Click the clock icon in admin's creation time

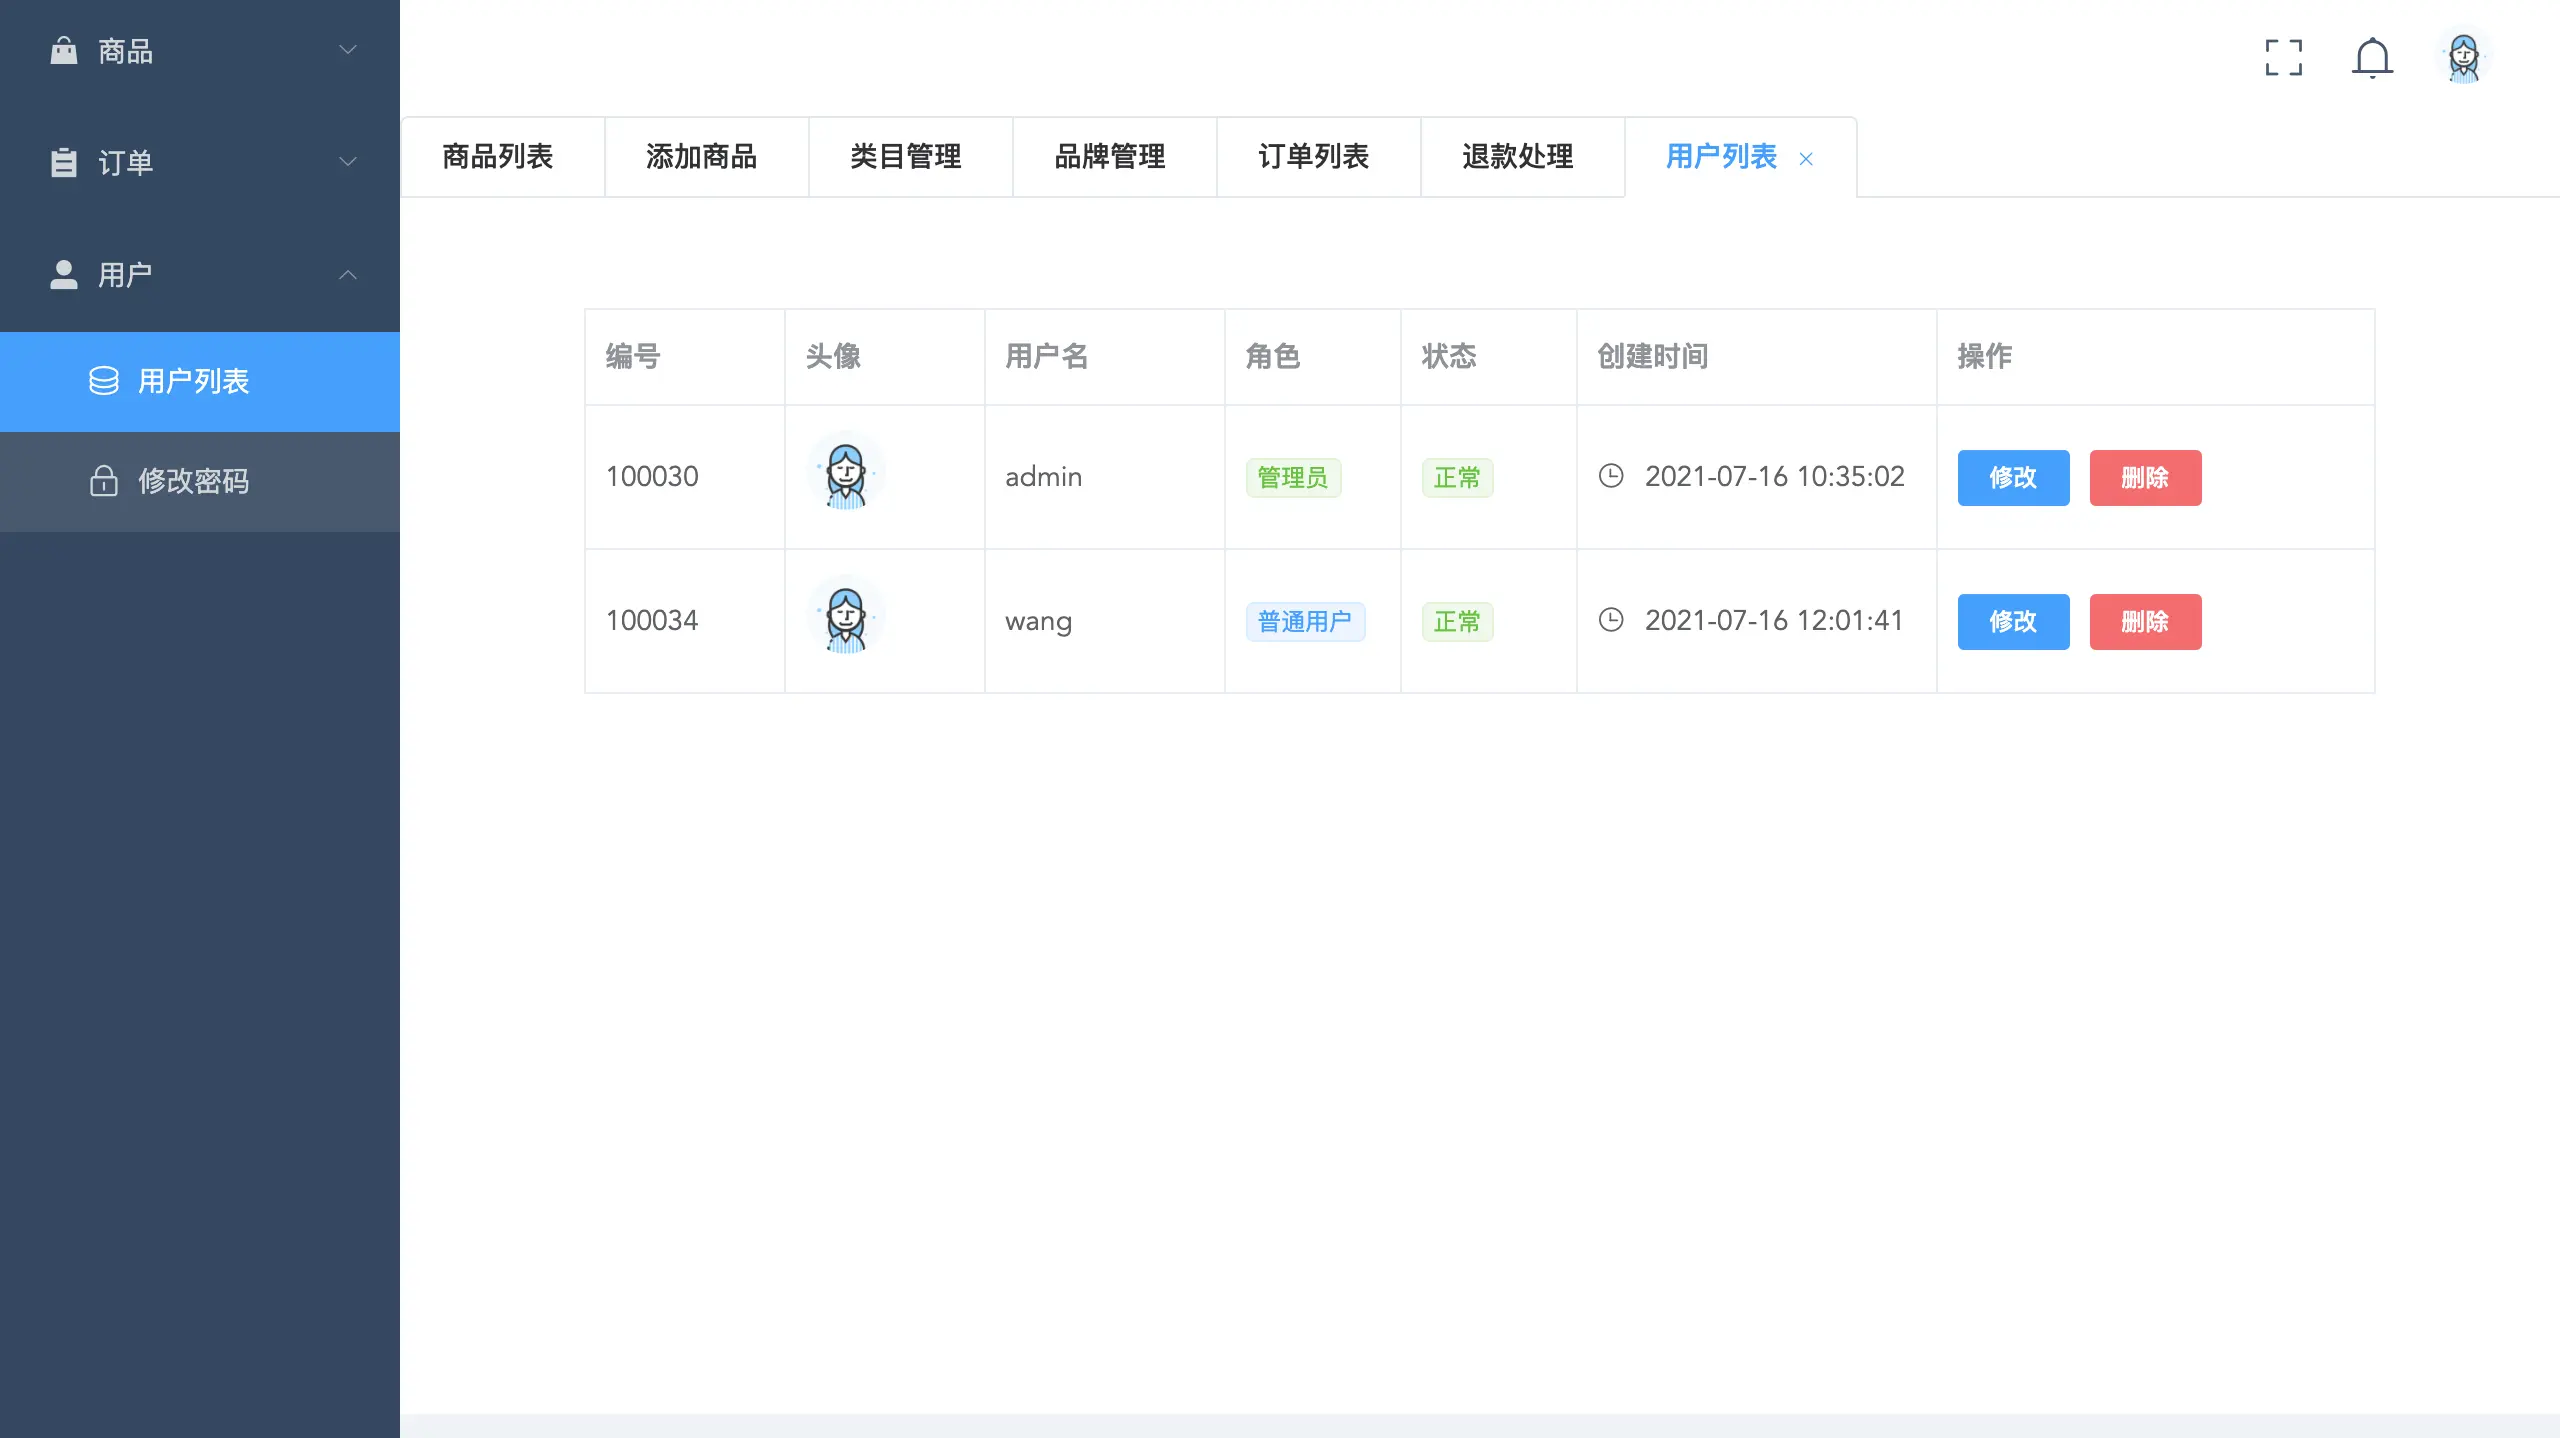[x=1612, y=476]
